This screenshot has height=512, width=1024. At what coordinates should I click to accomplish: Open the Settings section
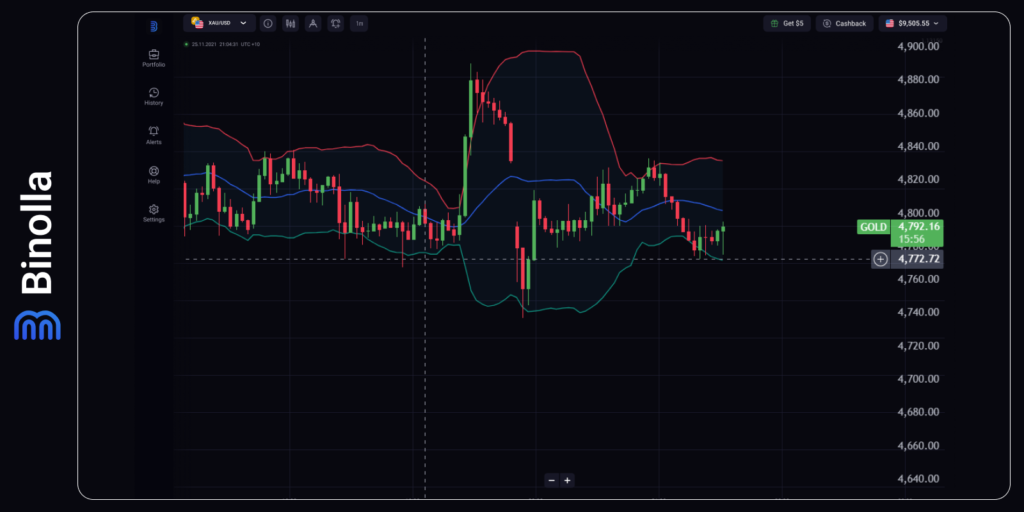(153, 213)
